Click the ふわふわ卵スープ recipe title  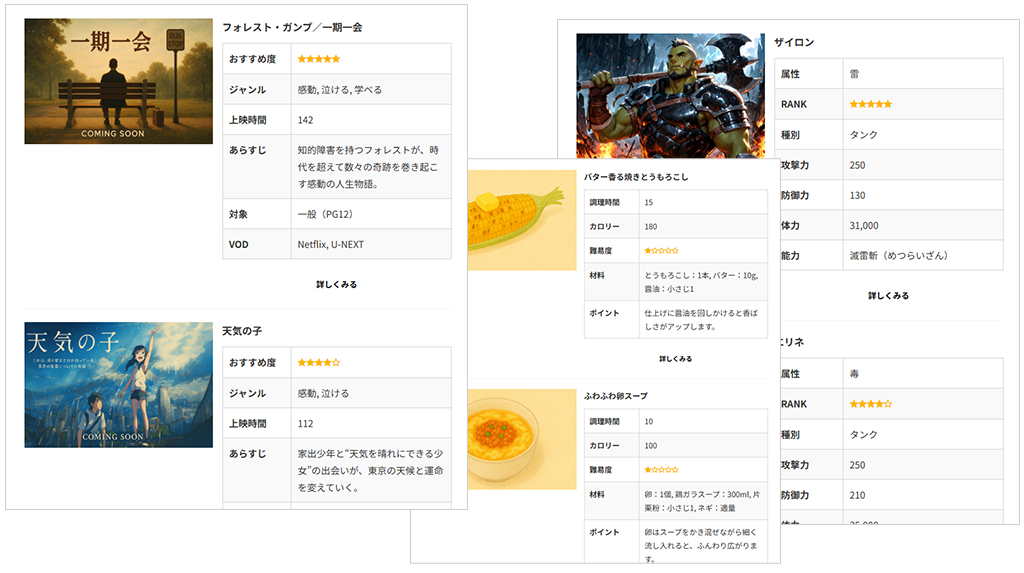[x=618, y=396]
